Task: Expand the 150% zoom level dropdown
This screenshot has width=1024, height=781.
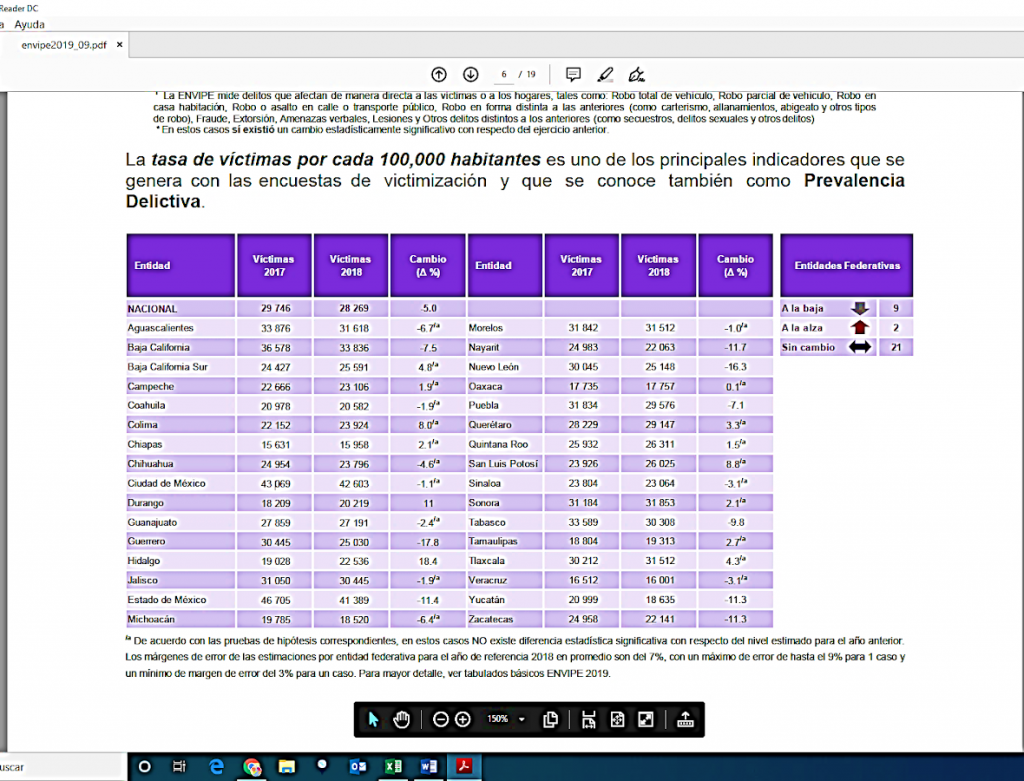Action: (522, 719)
